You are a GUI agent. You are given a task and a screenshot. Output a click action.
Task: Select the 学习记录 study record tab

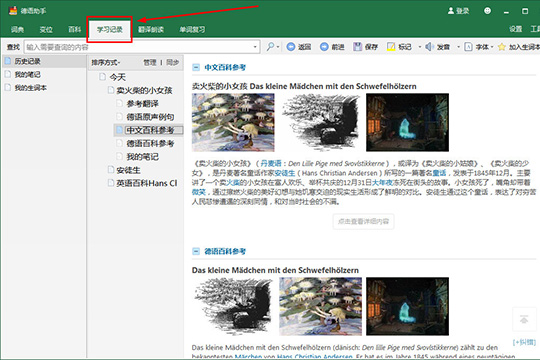pos(110,30)
